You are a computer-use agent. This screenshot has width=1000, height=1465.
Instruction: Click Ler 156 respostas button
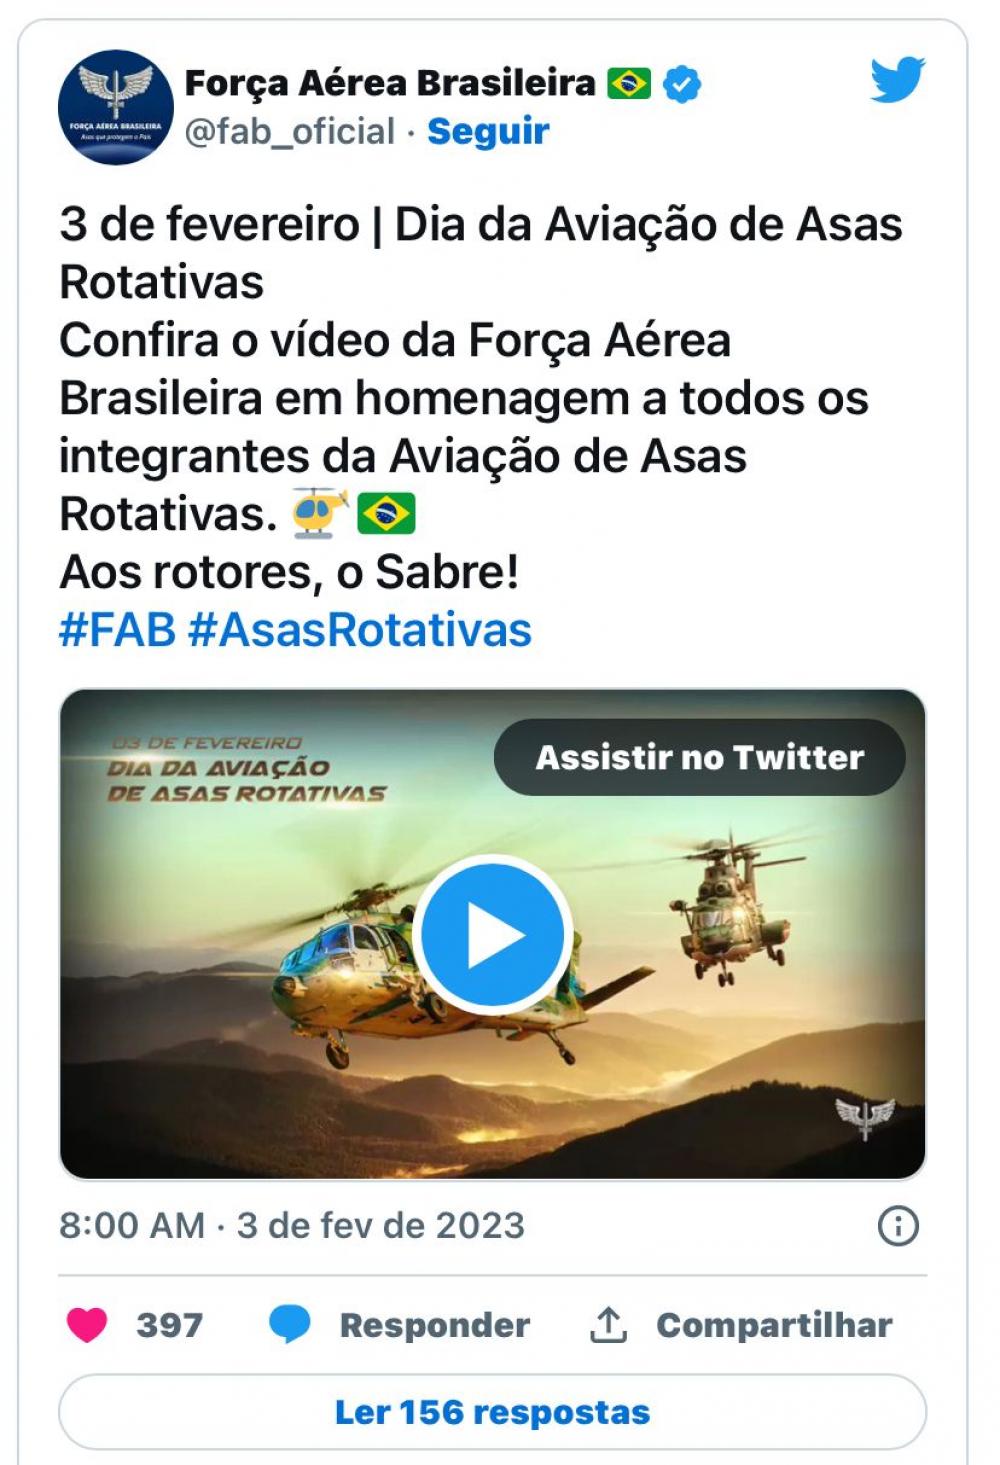[x=492, y=1412]
